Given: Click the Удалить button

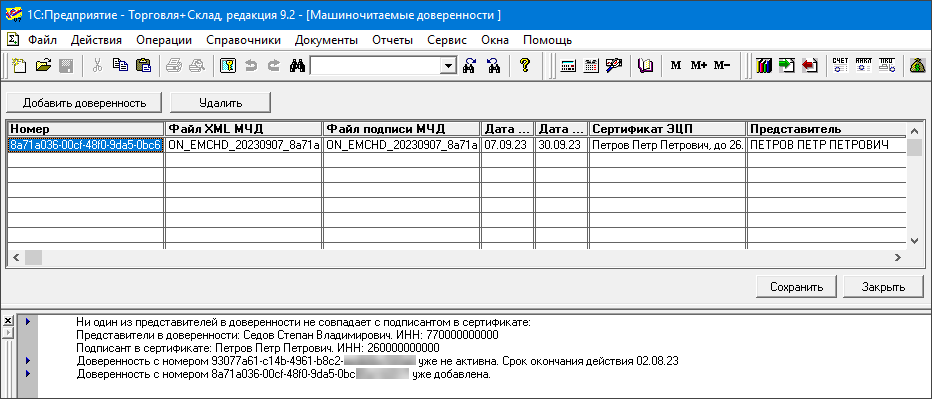Looking at the screenshot, I should (x=221, y=103).
